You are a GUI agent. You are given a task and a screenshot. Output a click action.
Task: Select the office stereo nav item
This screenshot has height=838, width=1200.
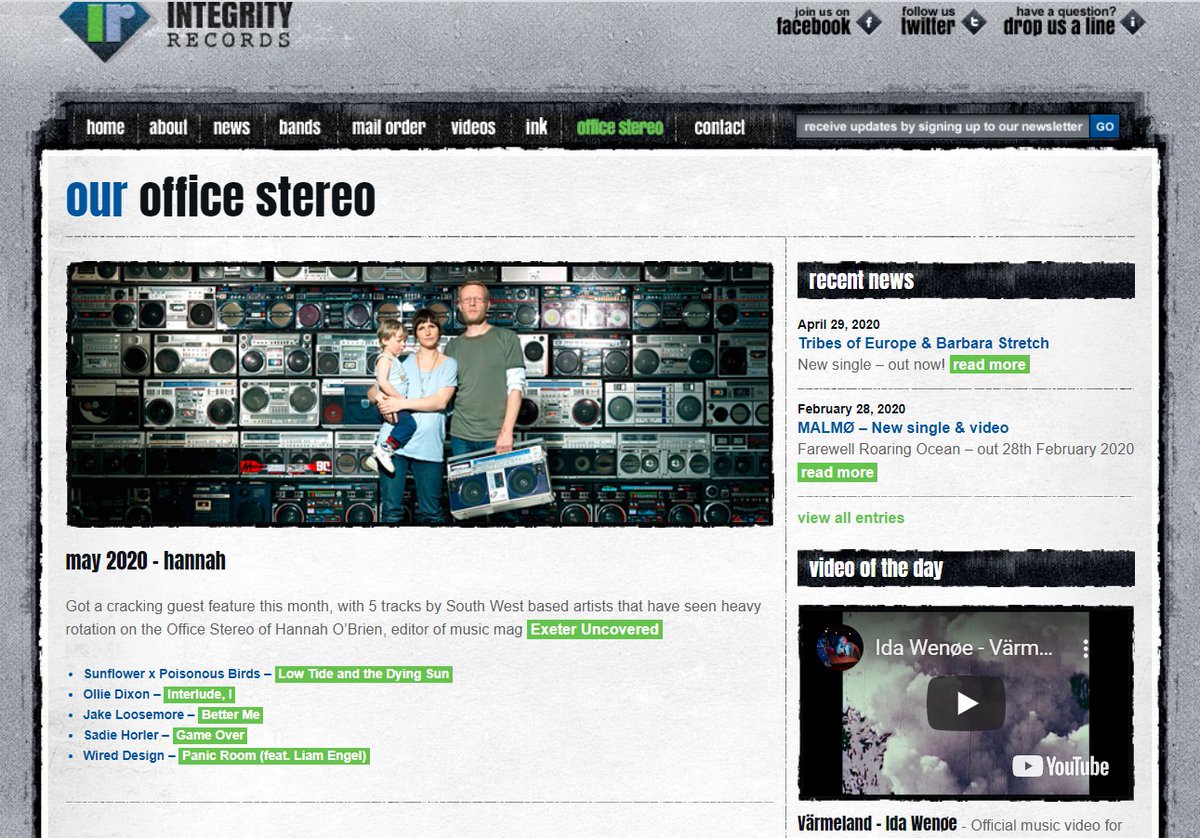click(620, 127)
